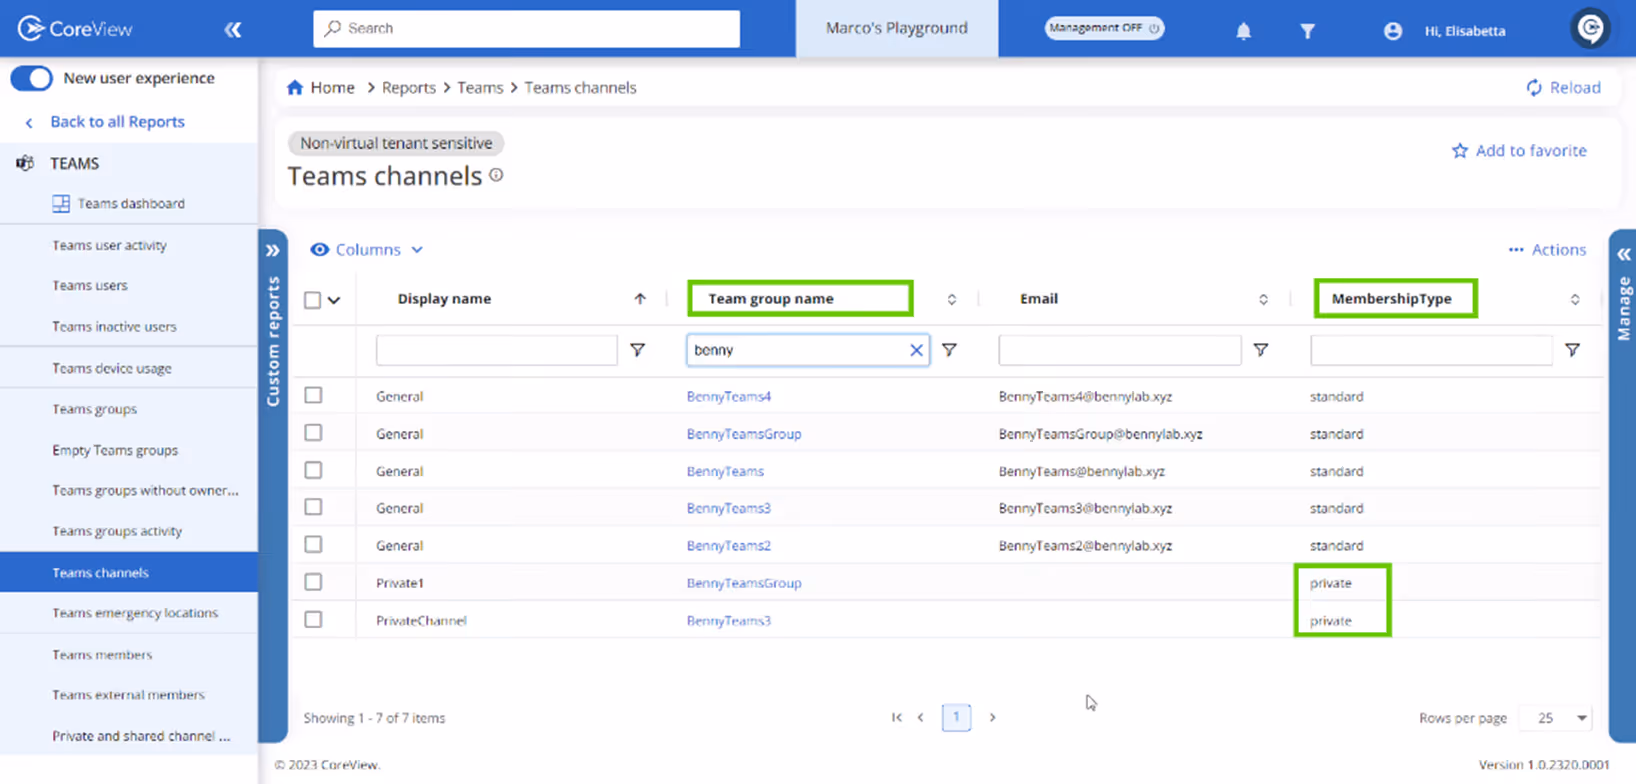Check the BennyTeams4 row checkbox
This screenshot has width=1636, height=784.
click(x=313, y=395)
